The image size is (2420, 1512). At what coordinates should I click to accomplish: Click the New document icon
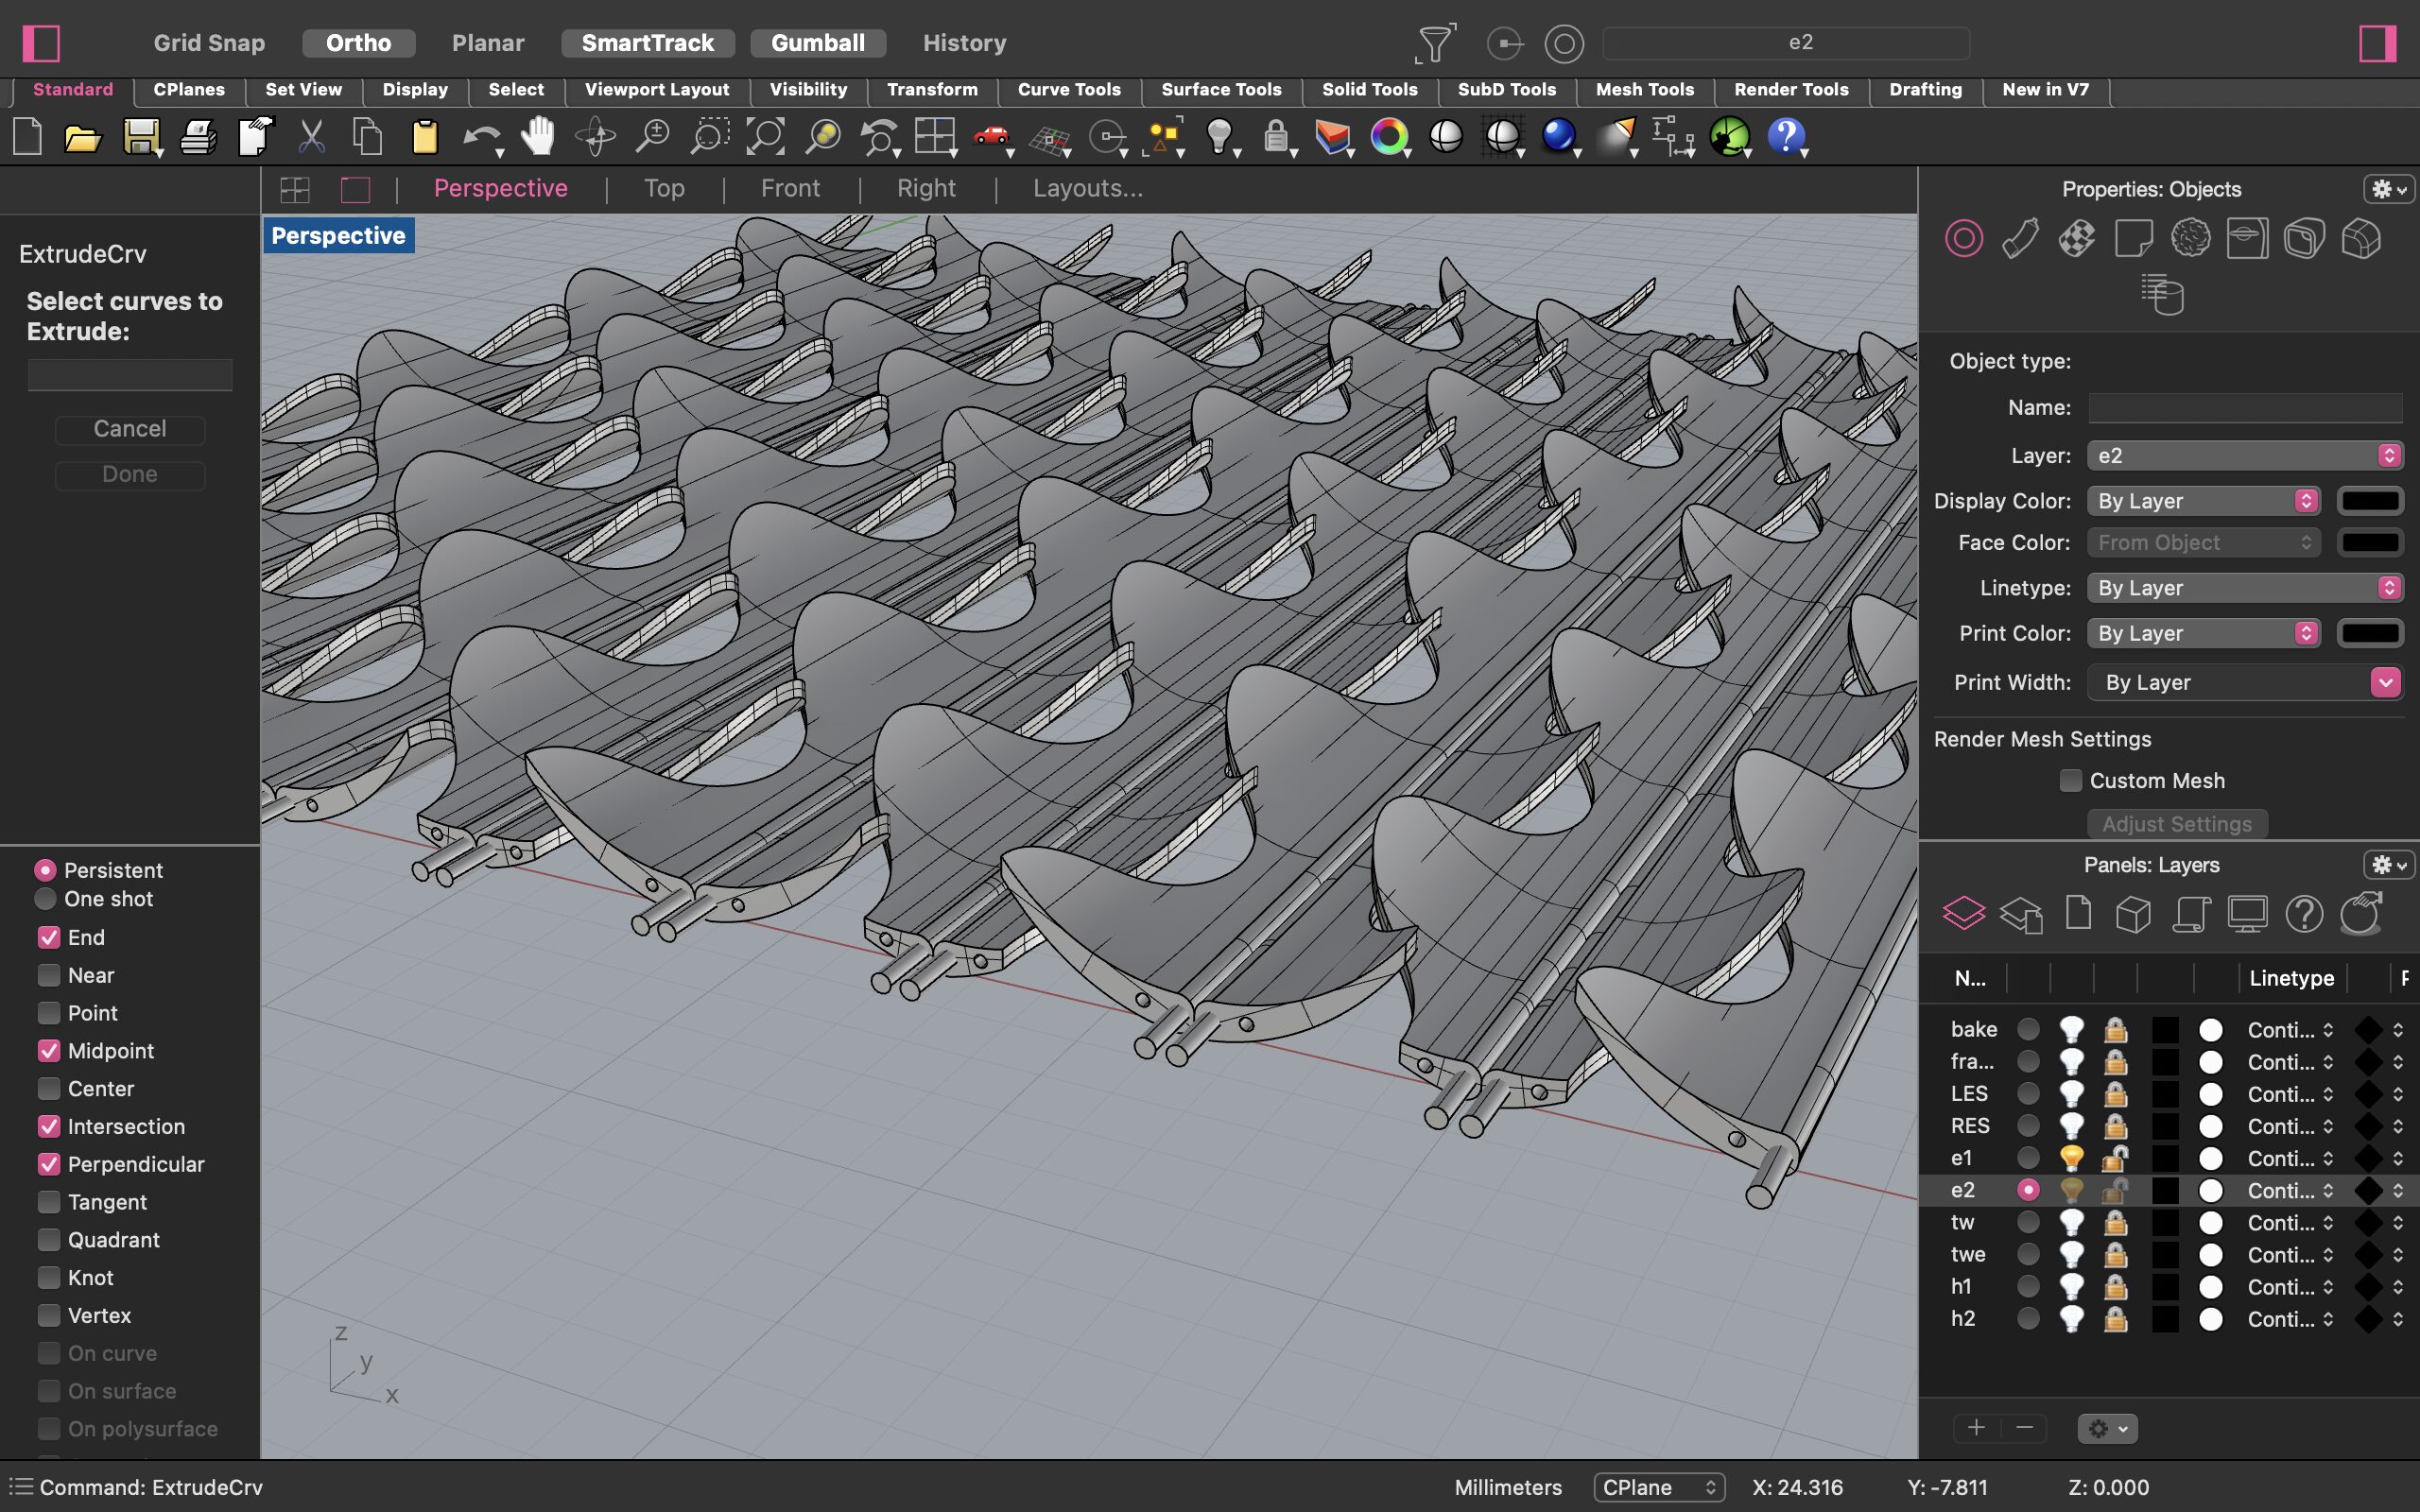click(x=28, y=136)
